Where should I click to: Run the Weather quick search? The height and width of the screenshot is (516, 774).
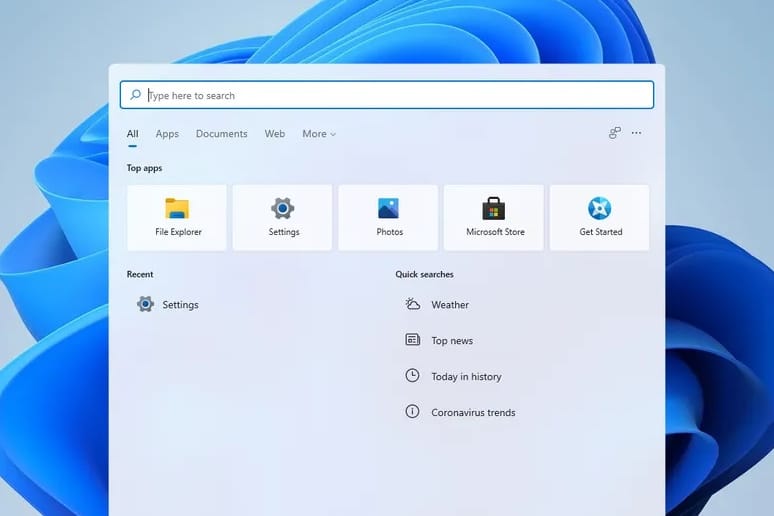(x=450, y=305)
